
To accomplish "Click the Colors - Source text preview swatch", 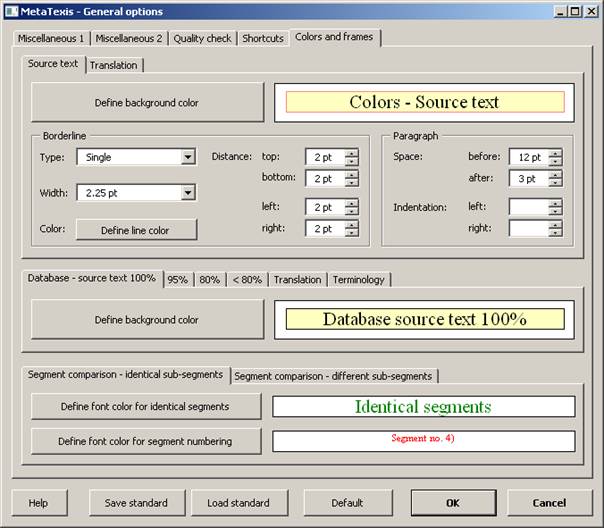I will 425,102.
